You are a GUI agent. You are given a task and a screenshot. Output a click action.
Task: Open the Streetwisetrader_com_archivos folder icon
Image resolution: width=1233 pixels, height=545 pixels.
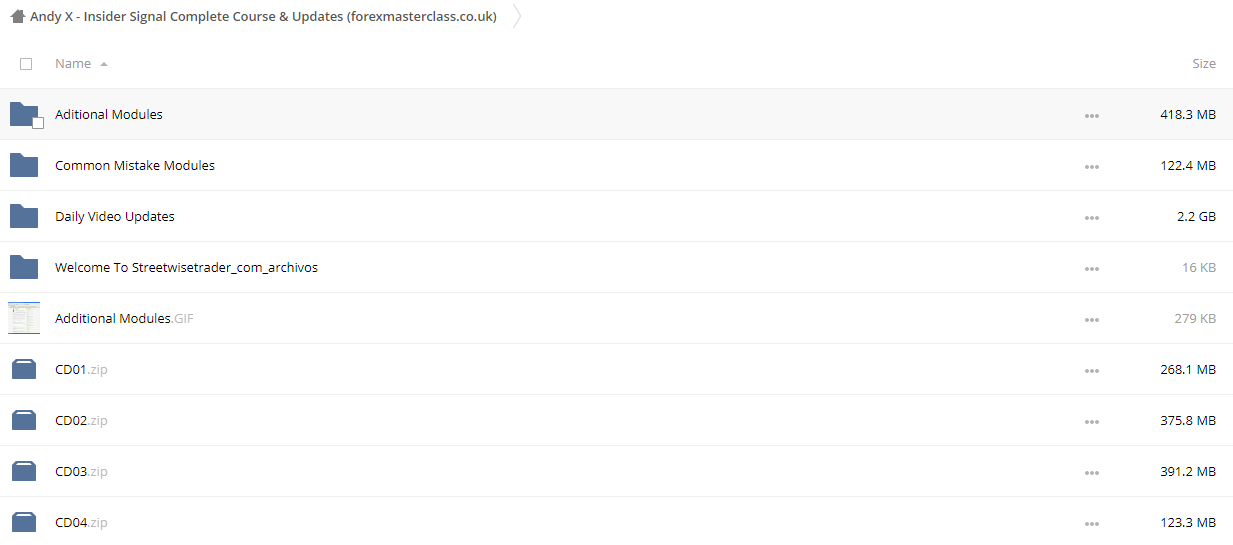(x=24, y=267)
